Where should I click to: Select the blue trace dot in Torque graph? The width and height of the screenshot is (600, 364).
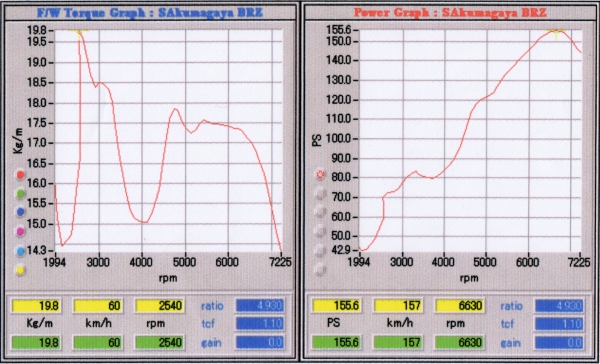click(20, 211)
